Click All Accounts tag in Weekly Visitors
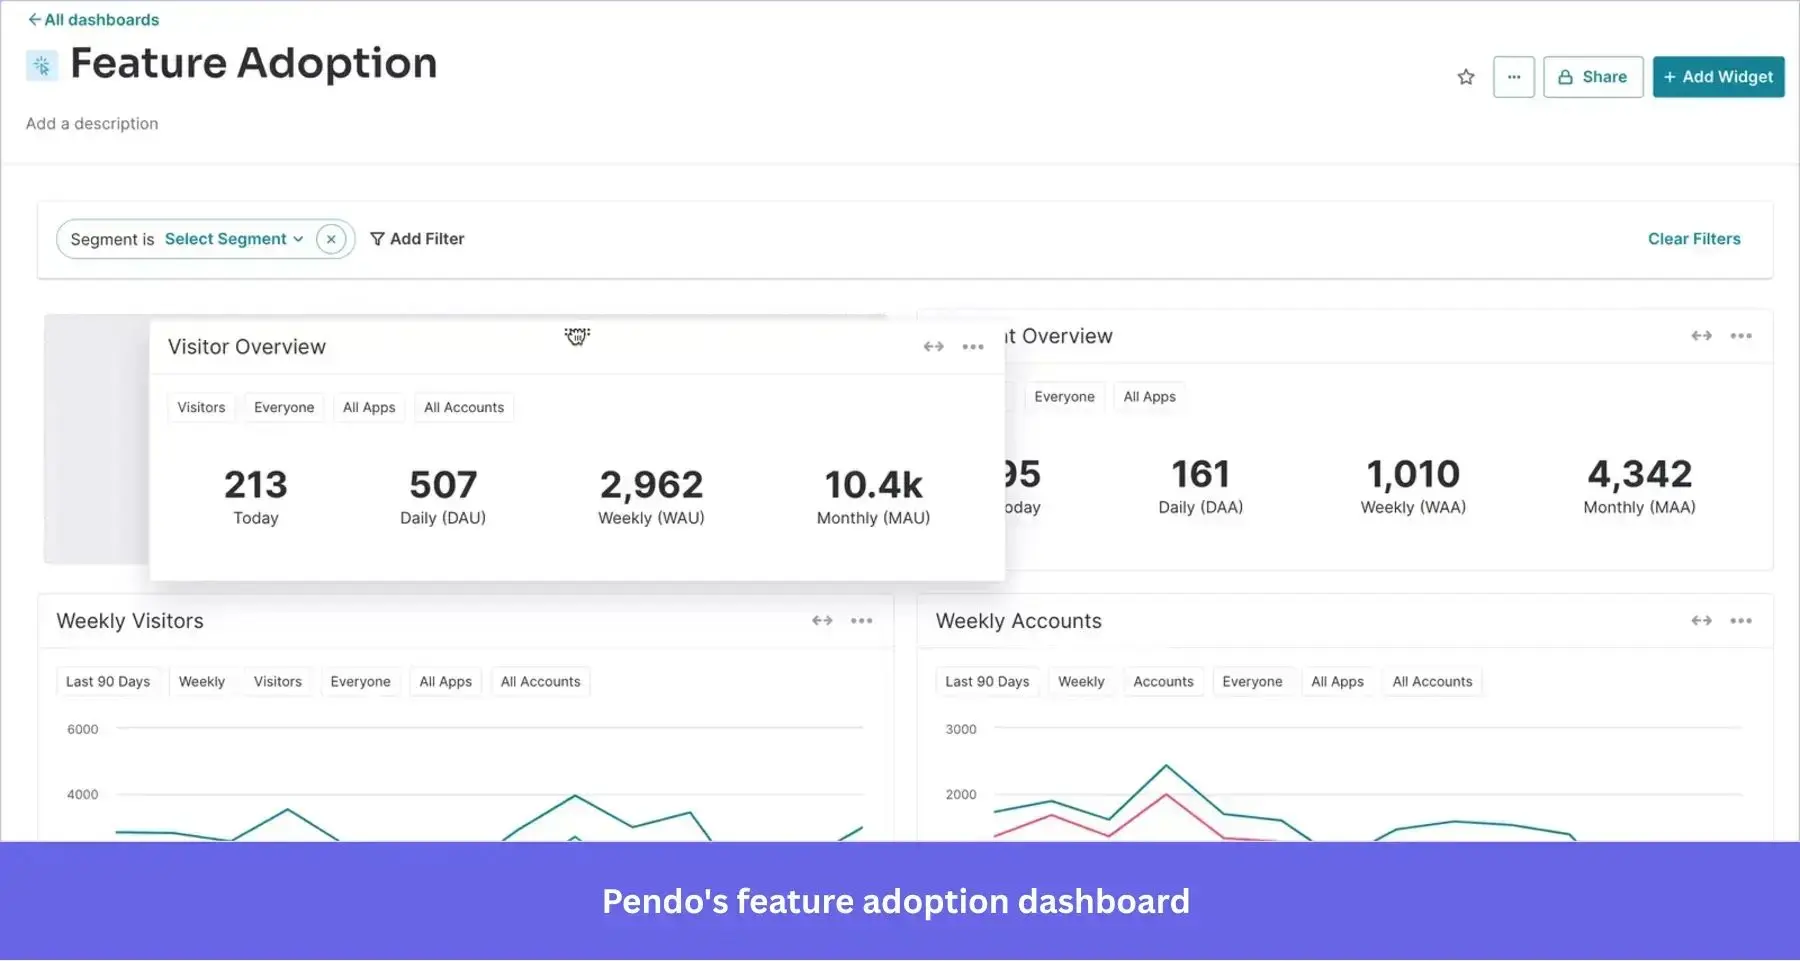 [x=540, y=682]
